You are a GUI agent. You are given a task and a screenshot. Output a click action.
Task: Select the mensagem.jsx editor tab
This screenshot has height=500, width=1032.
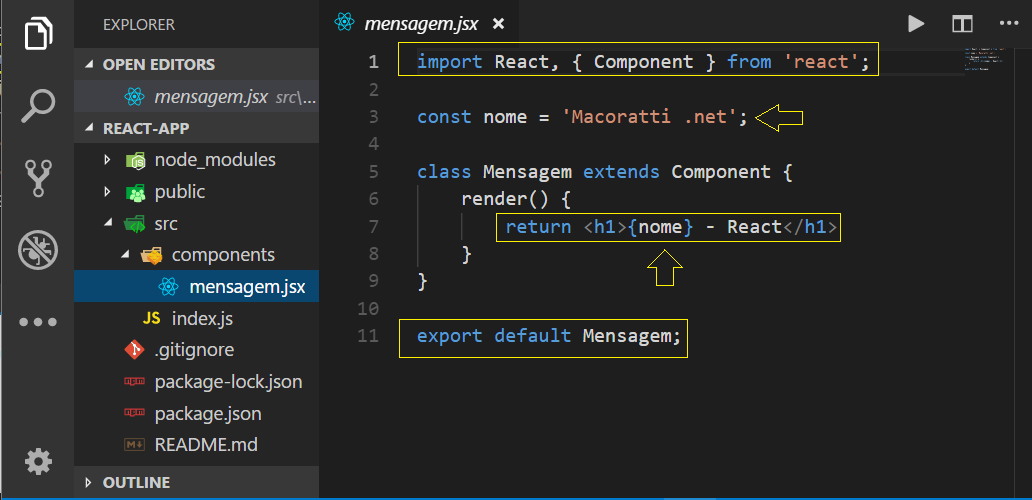coord(419,24)
